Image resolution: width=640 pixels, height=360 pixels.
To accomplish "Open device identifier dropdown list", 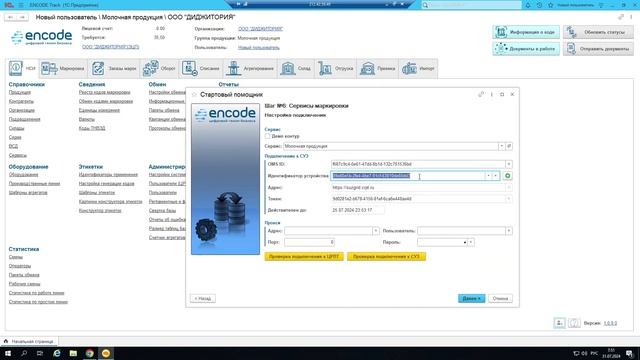I will (x=488, y=176).
